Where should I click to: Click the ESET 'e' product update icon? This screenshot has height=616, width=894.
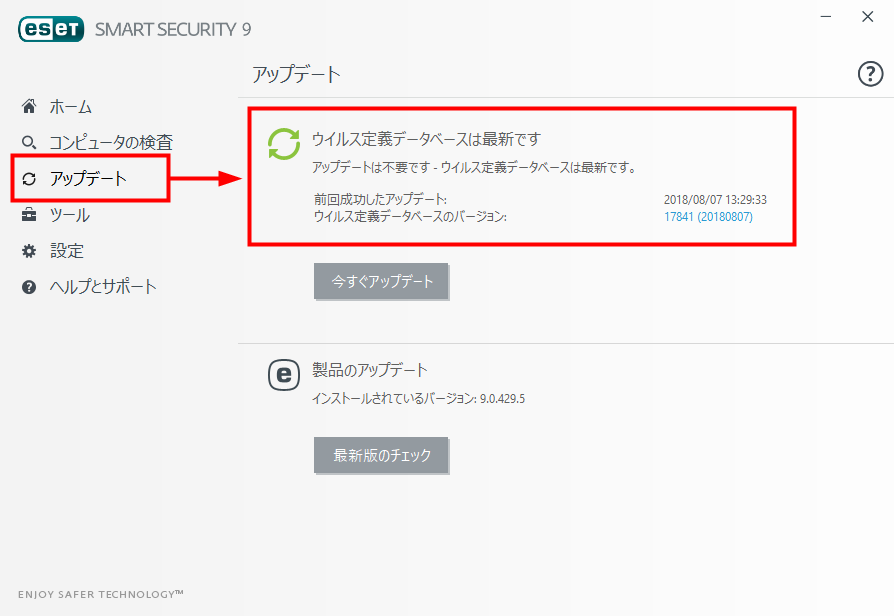coord(284,375)
